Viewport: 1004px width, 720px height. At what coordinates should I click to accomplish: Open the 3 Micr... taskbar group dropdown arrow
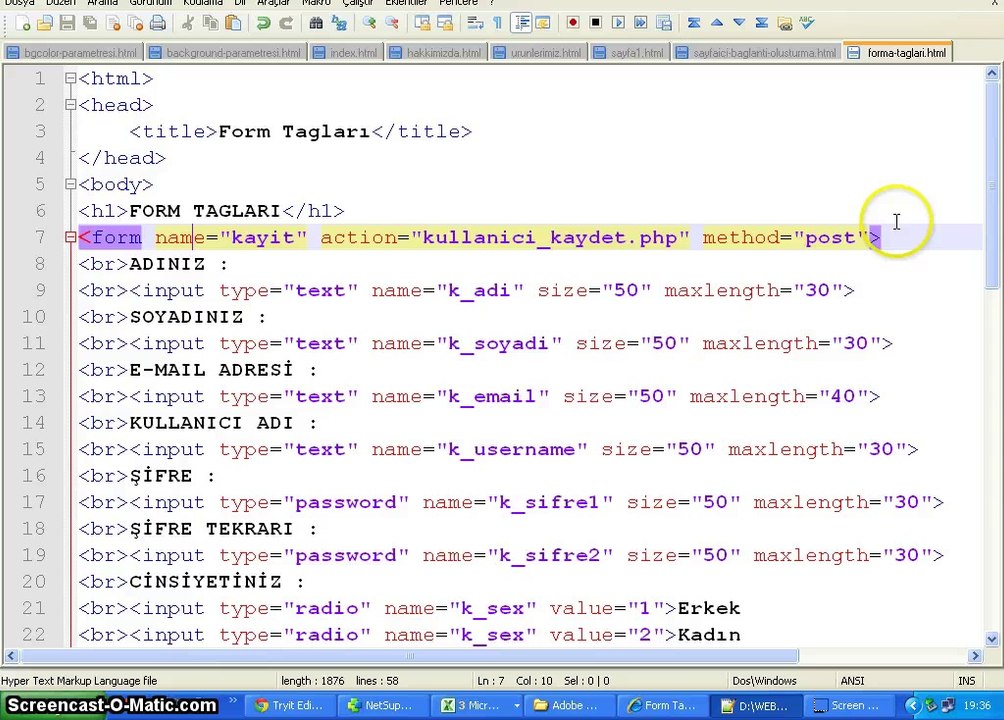point(516,705)
